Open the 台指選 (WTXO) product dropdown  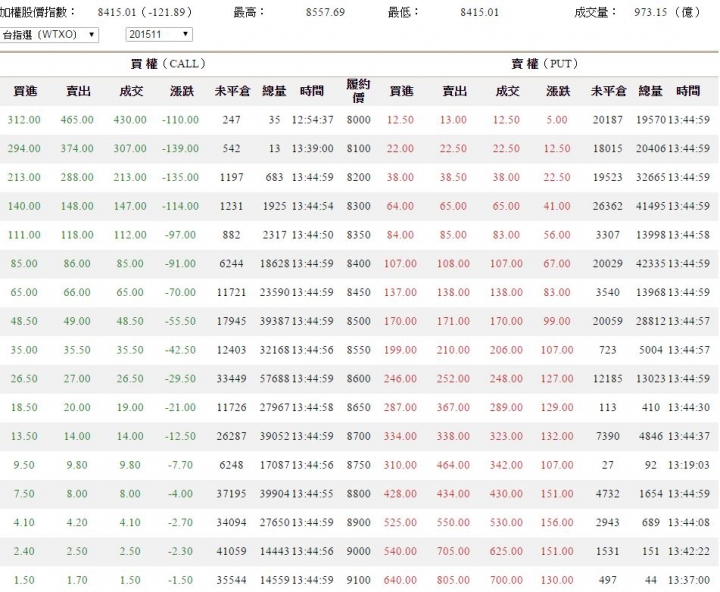tap(49, 34)
